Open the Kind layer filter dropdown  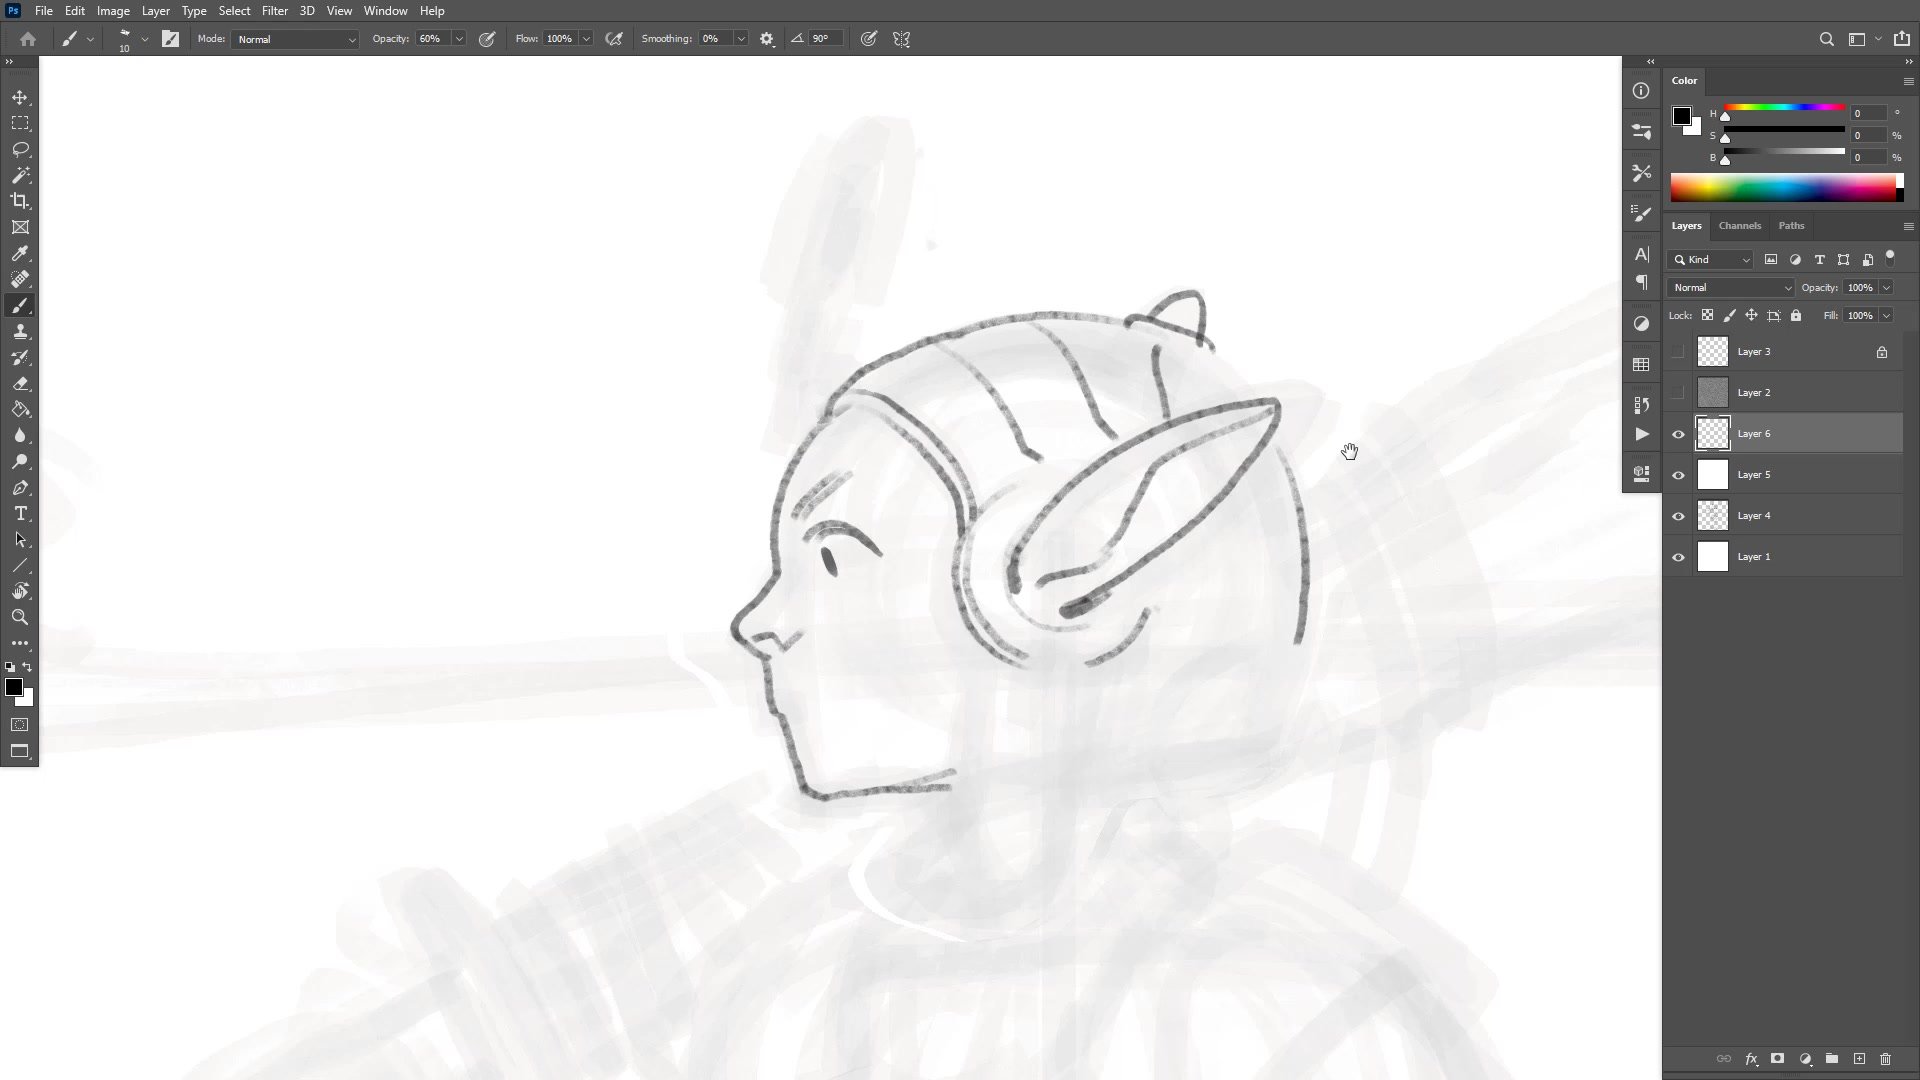[1711, 260]
